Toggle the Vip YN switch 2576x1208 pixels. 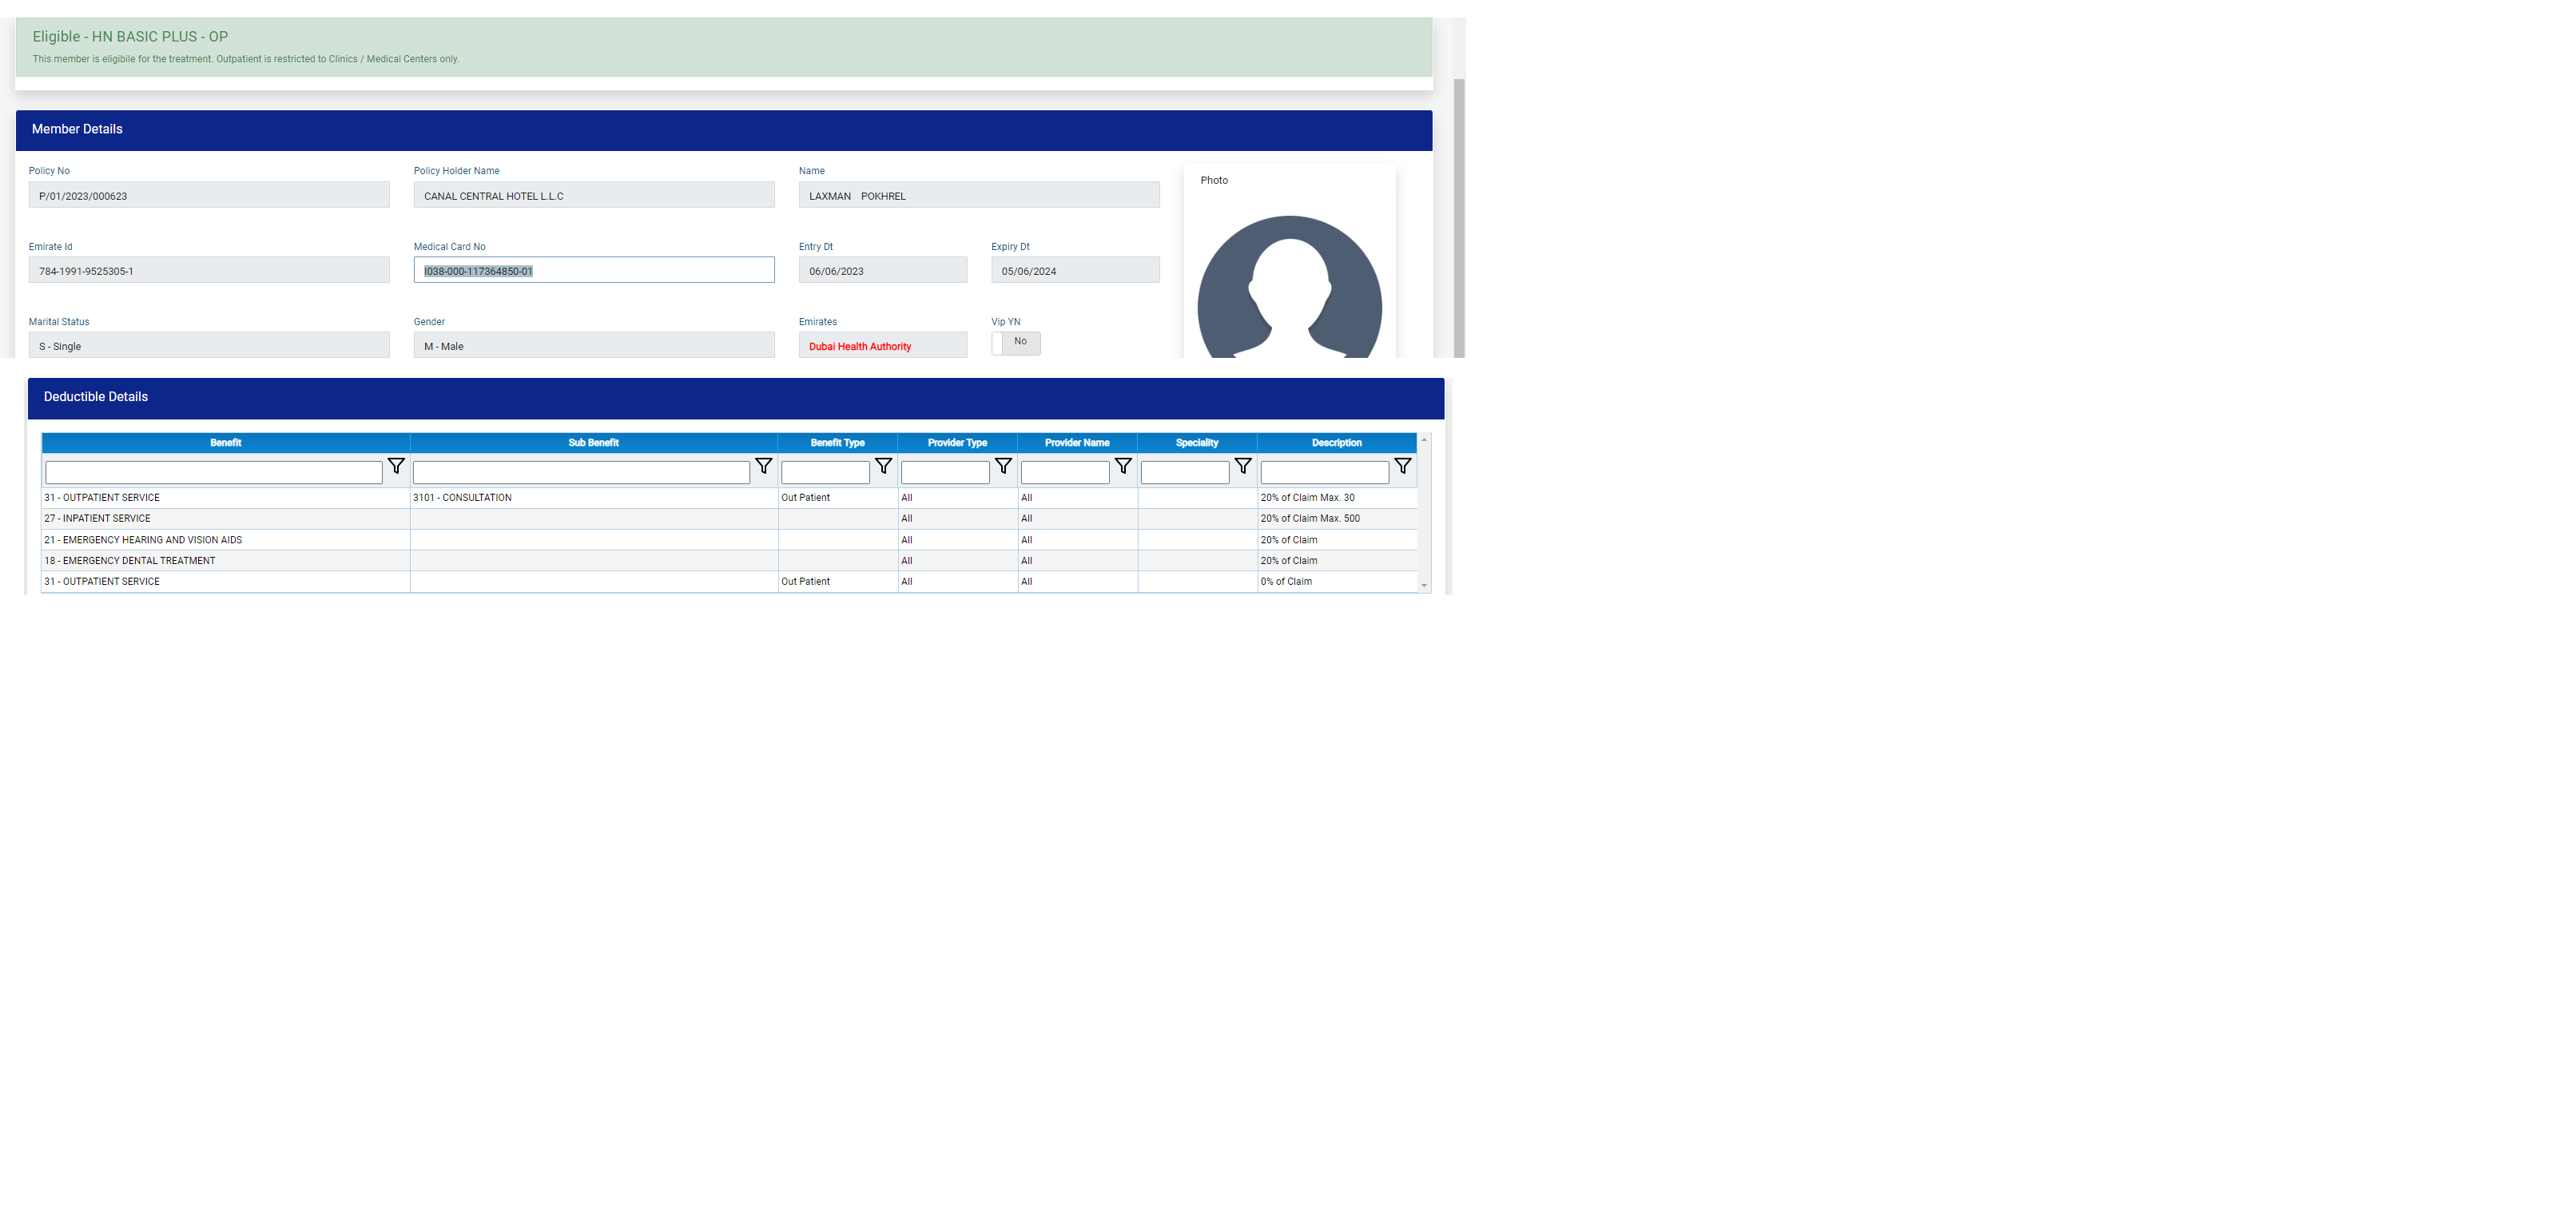[1015, 343]
